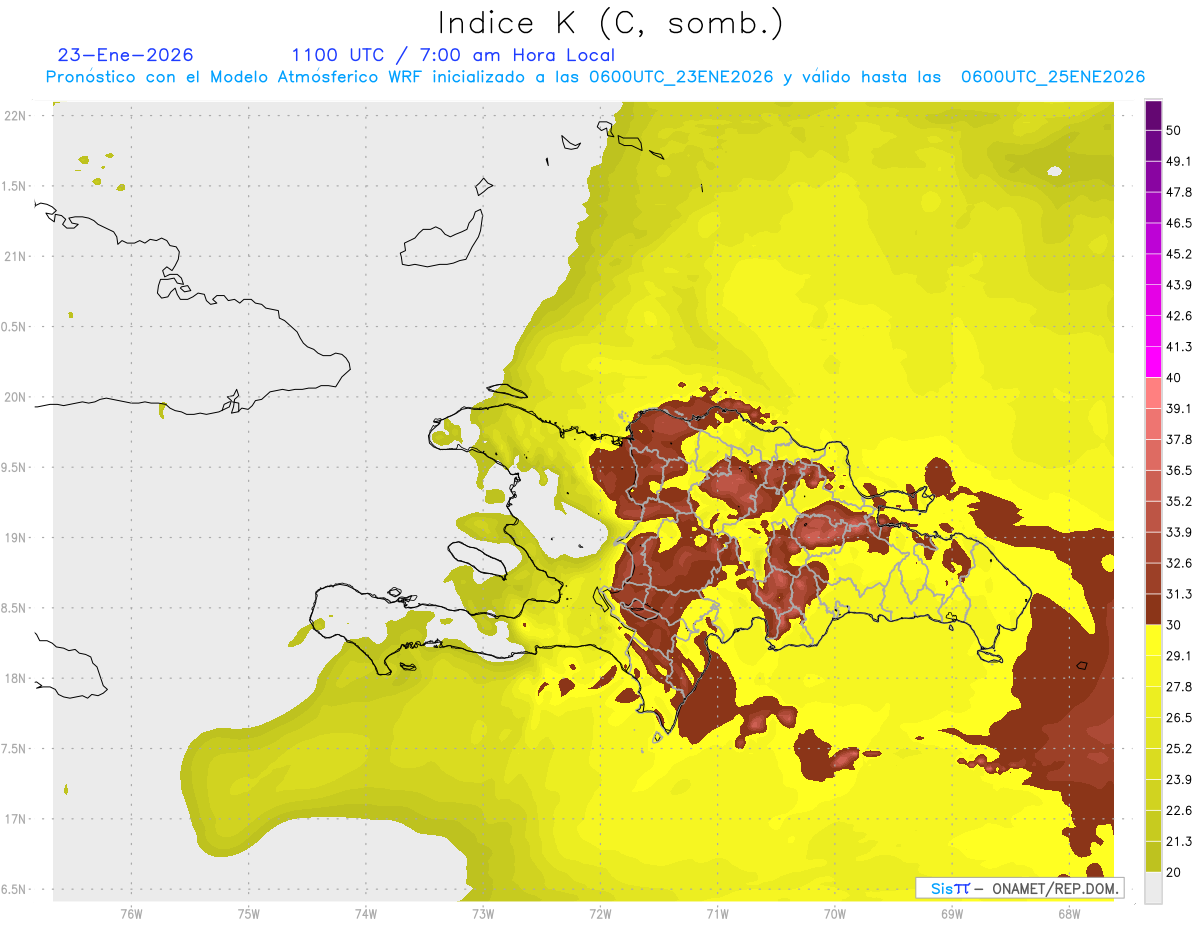Click the 70W longitude axis label
The image size is (1200, 927).
[x=835, y=913]
